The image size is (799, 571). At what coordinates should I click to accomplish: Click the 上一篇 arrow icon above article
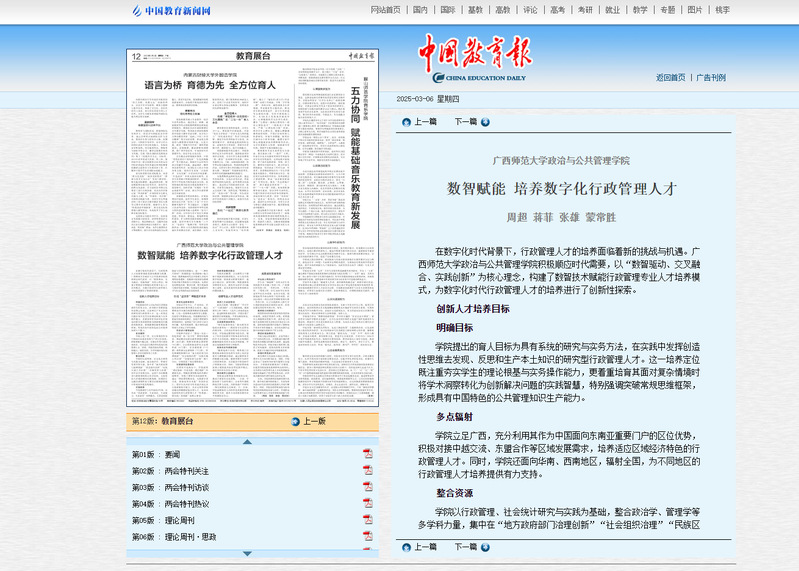click(x=406, y=122)
